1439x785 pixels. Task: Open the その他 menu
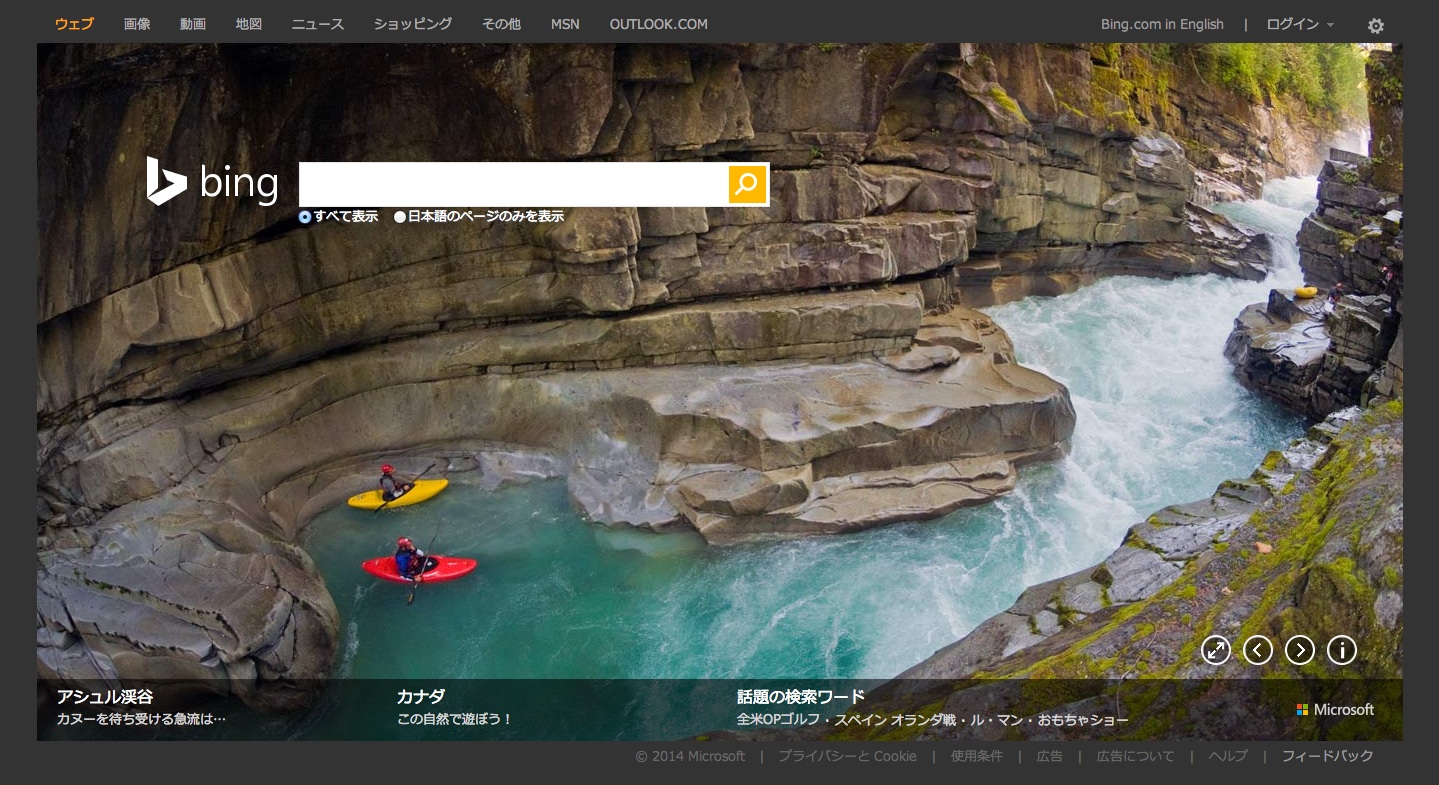click(x=501, y=24)
